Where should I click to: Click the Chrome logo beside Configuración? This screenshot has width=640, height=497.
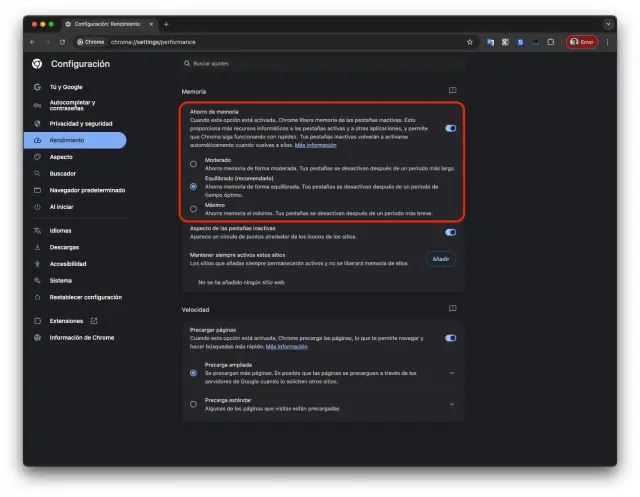(x=37, y=64)
